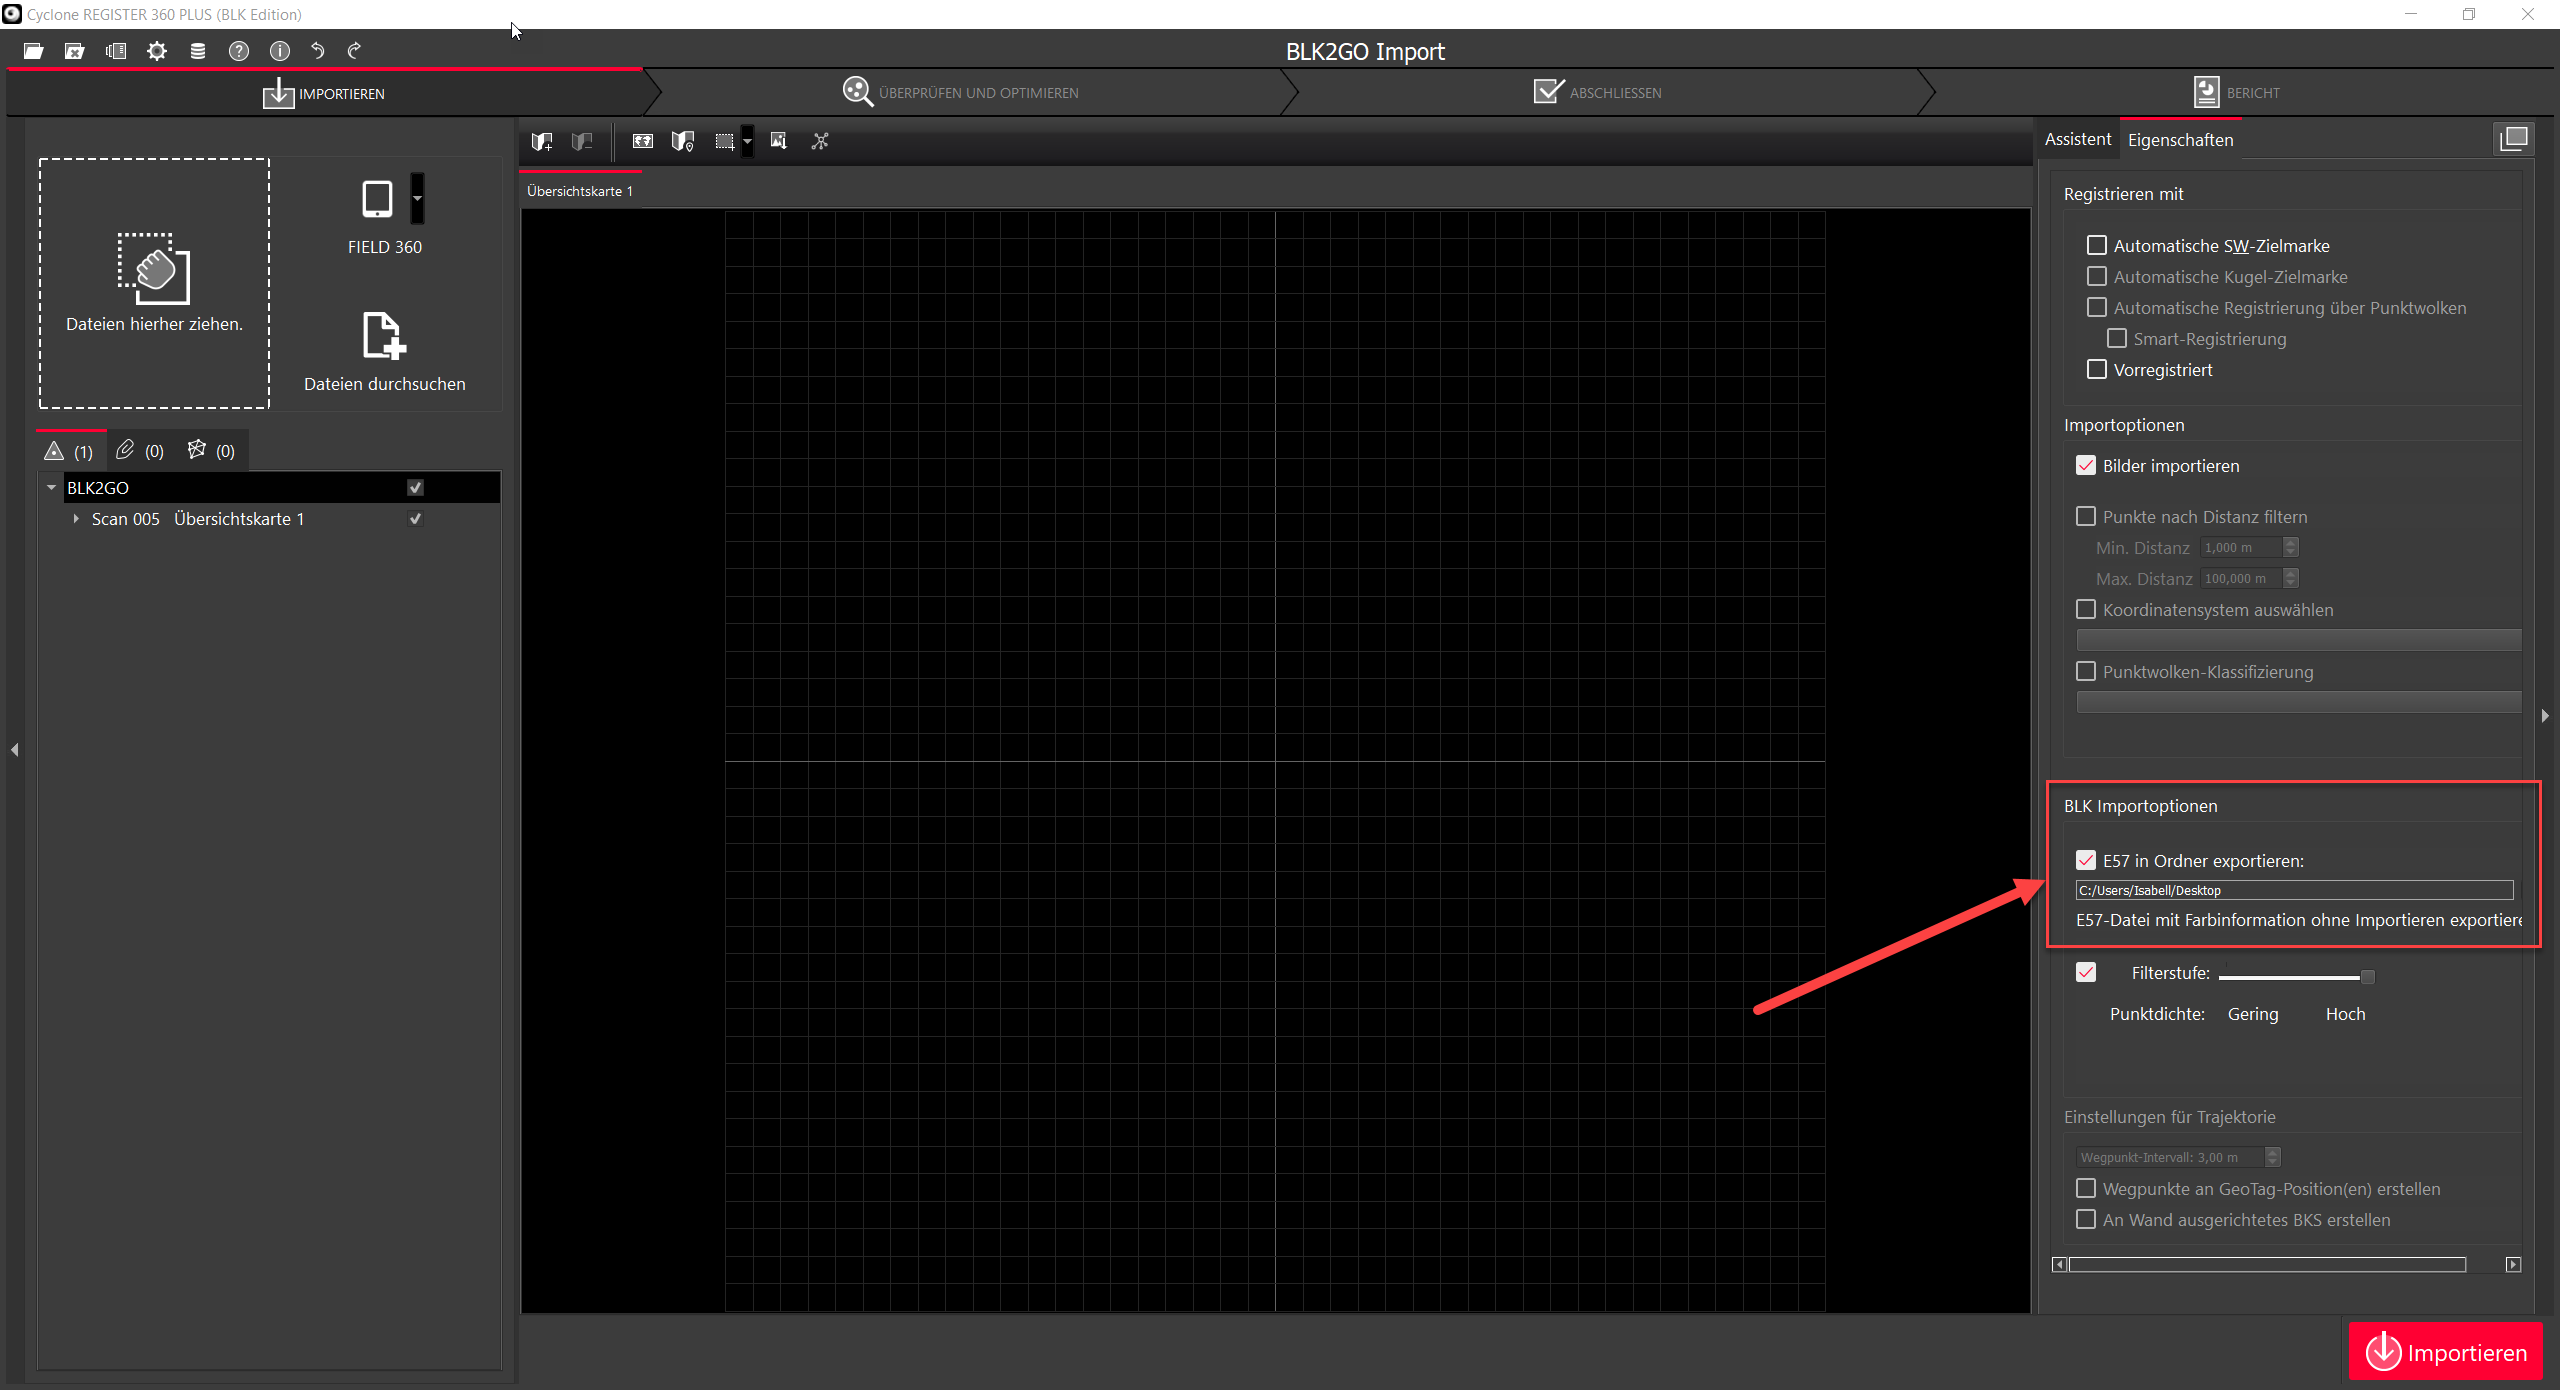Toggle E57 in Ordner exportieren checkbox
This screenshot has width=2560, height=1390.
[2086, 860]
